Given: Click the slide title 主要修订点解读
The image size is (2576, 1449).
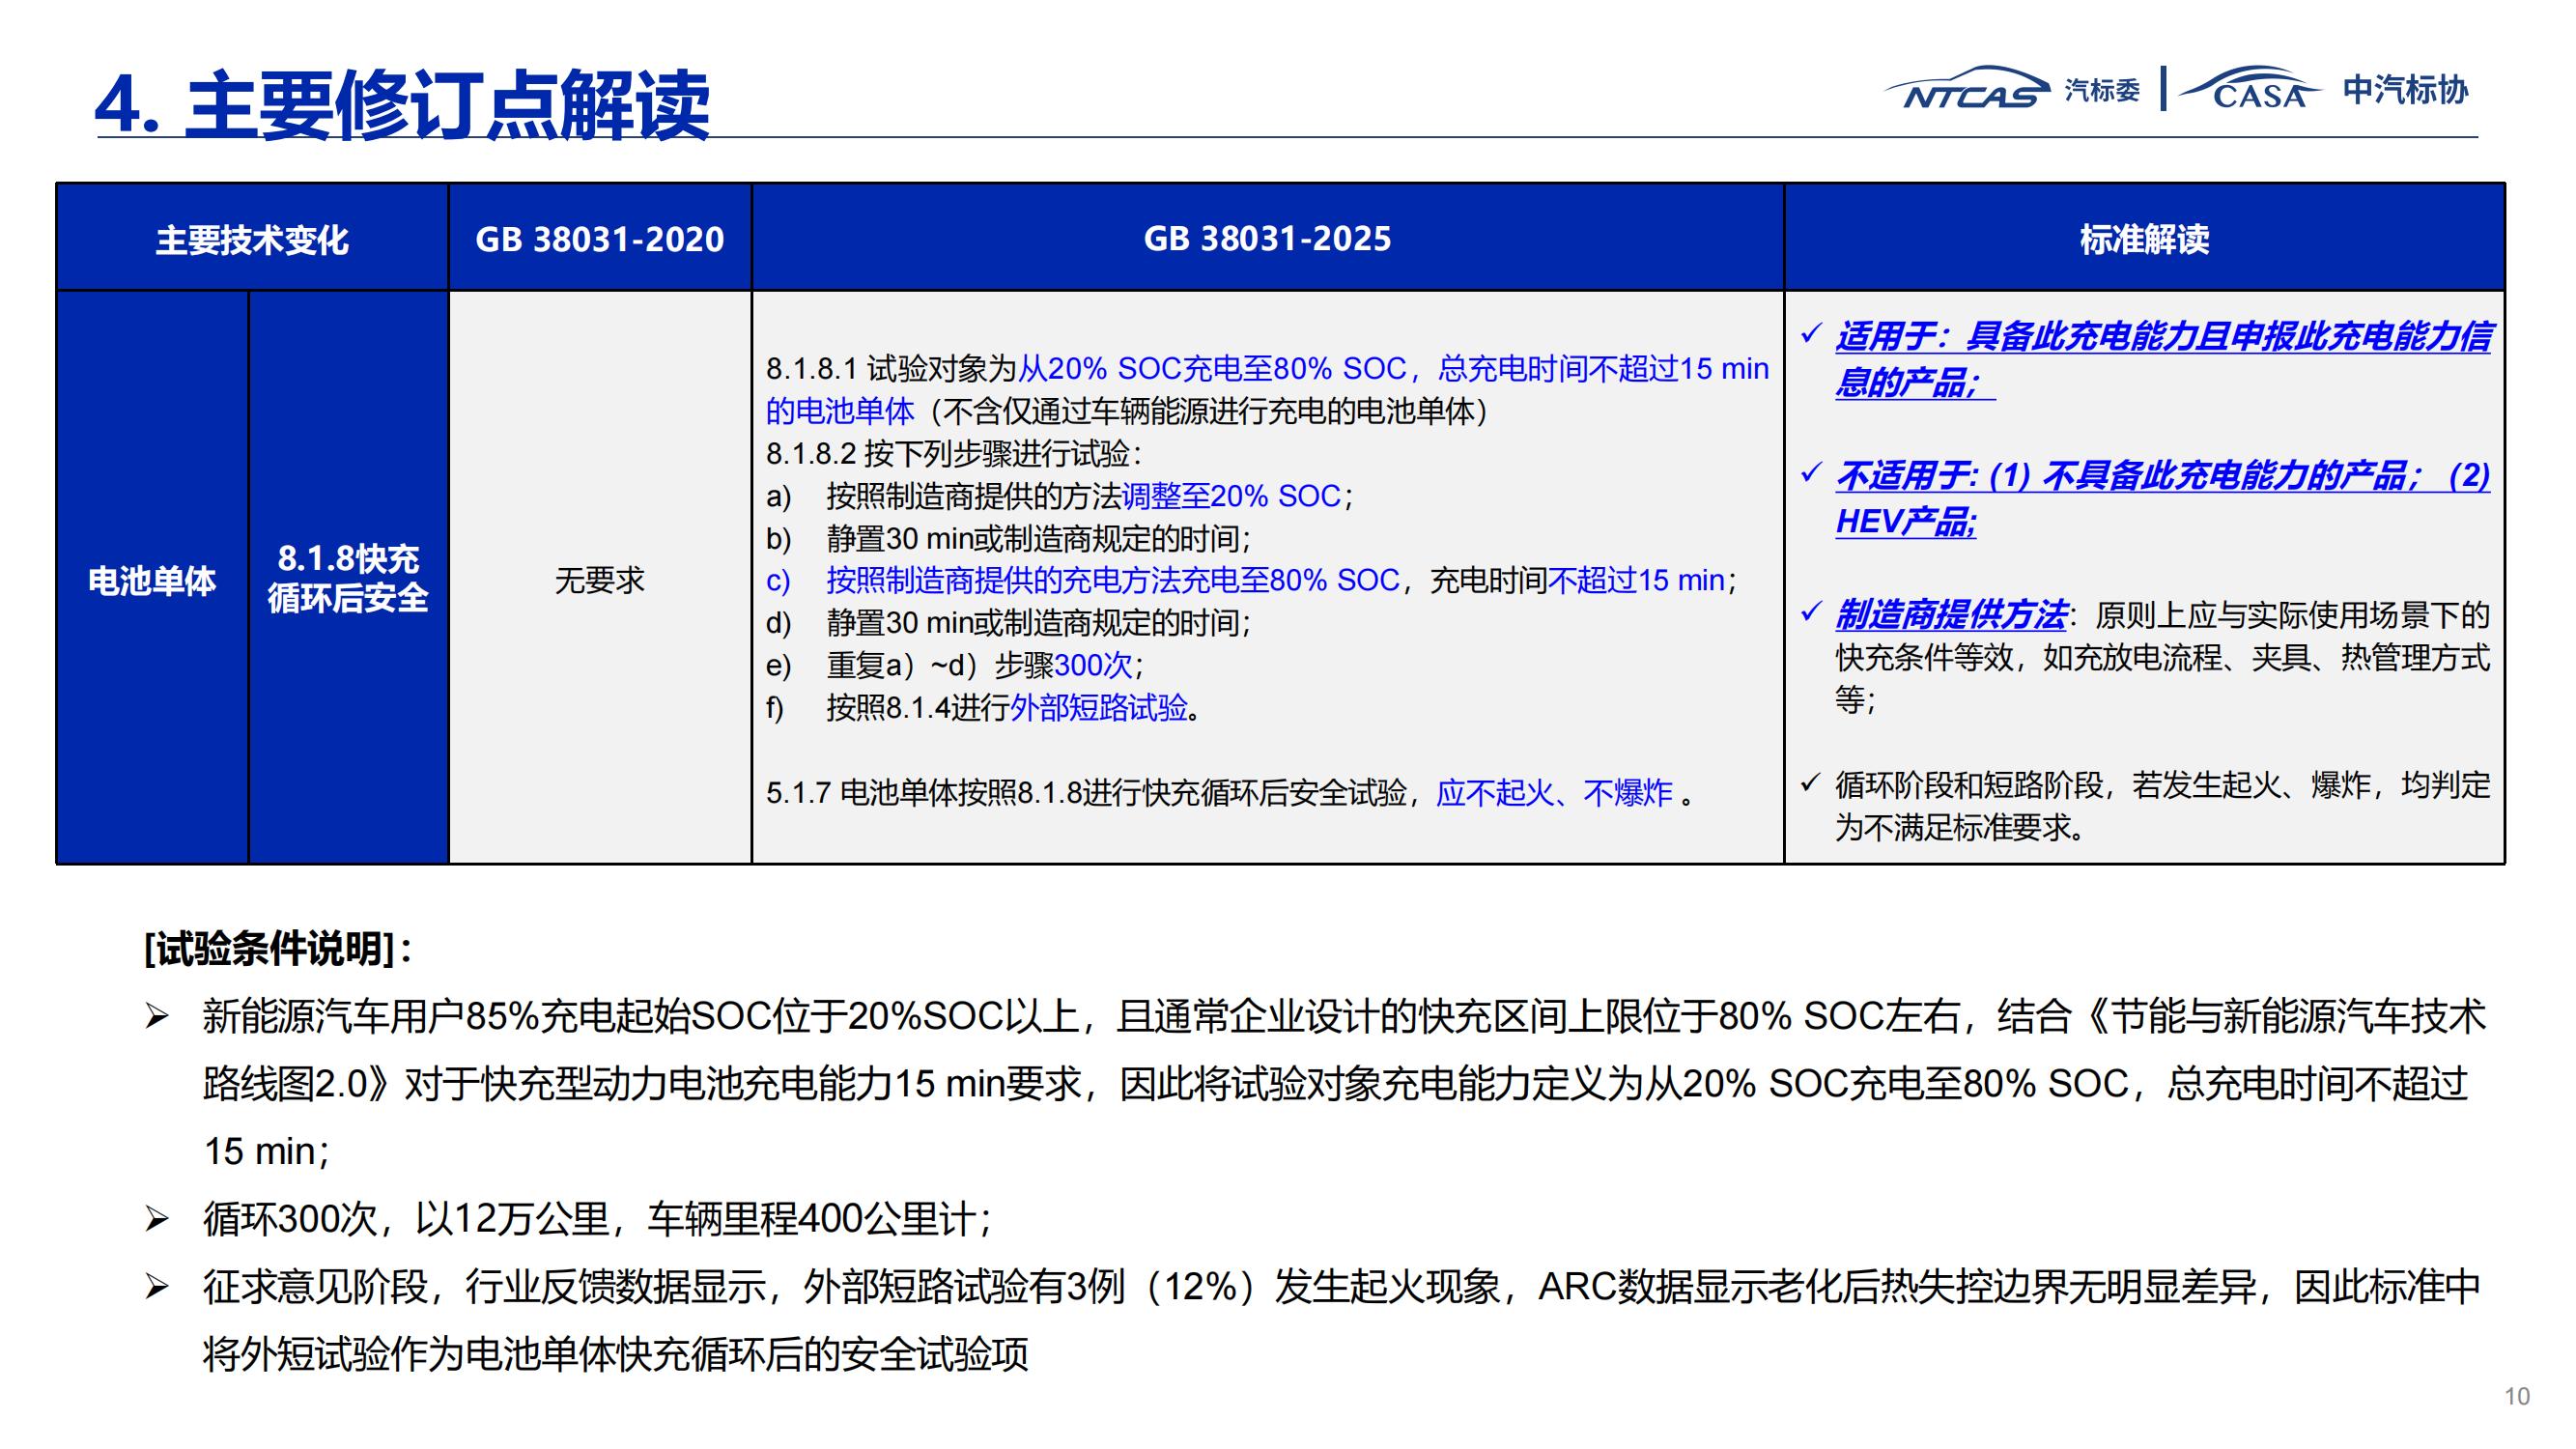Looking at the screenshot, I should click(x=403, y=105).
